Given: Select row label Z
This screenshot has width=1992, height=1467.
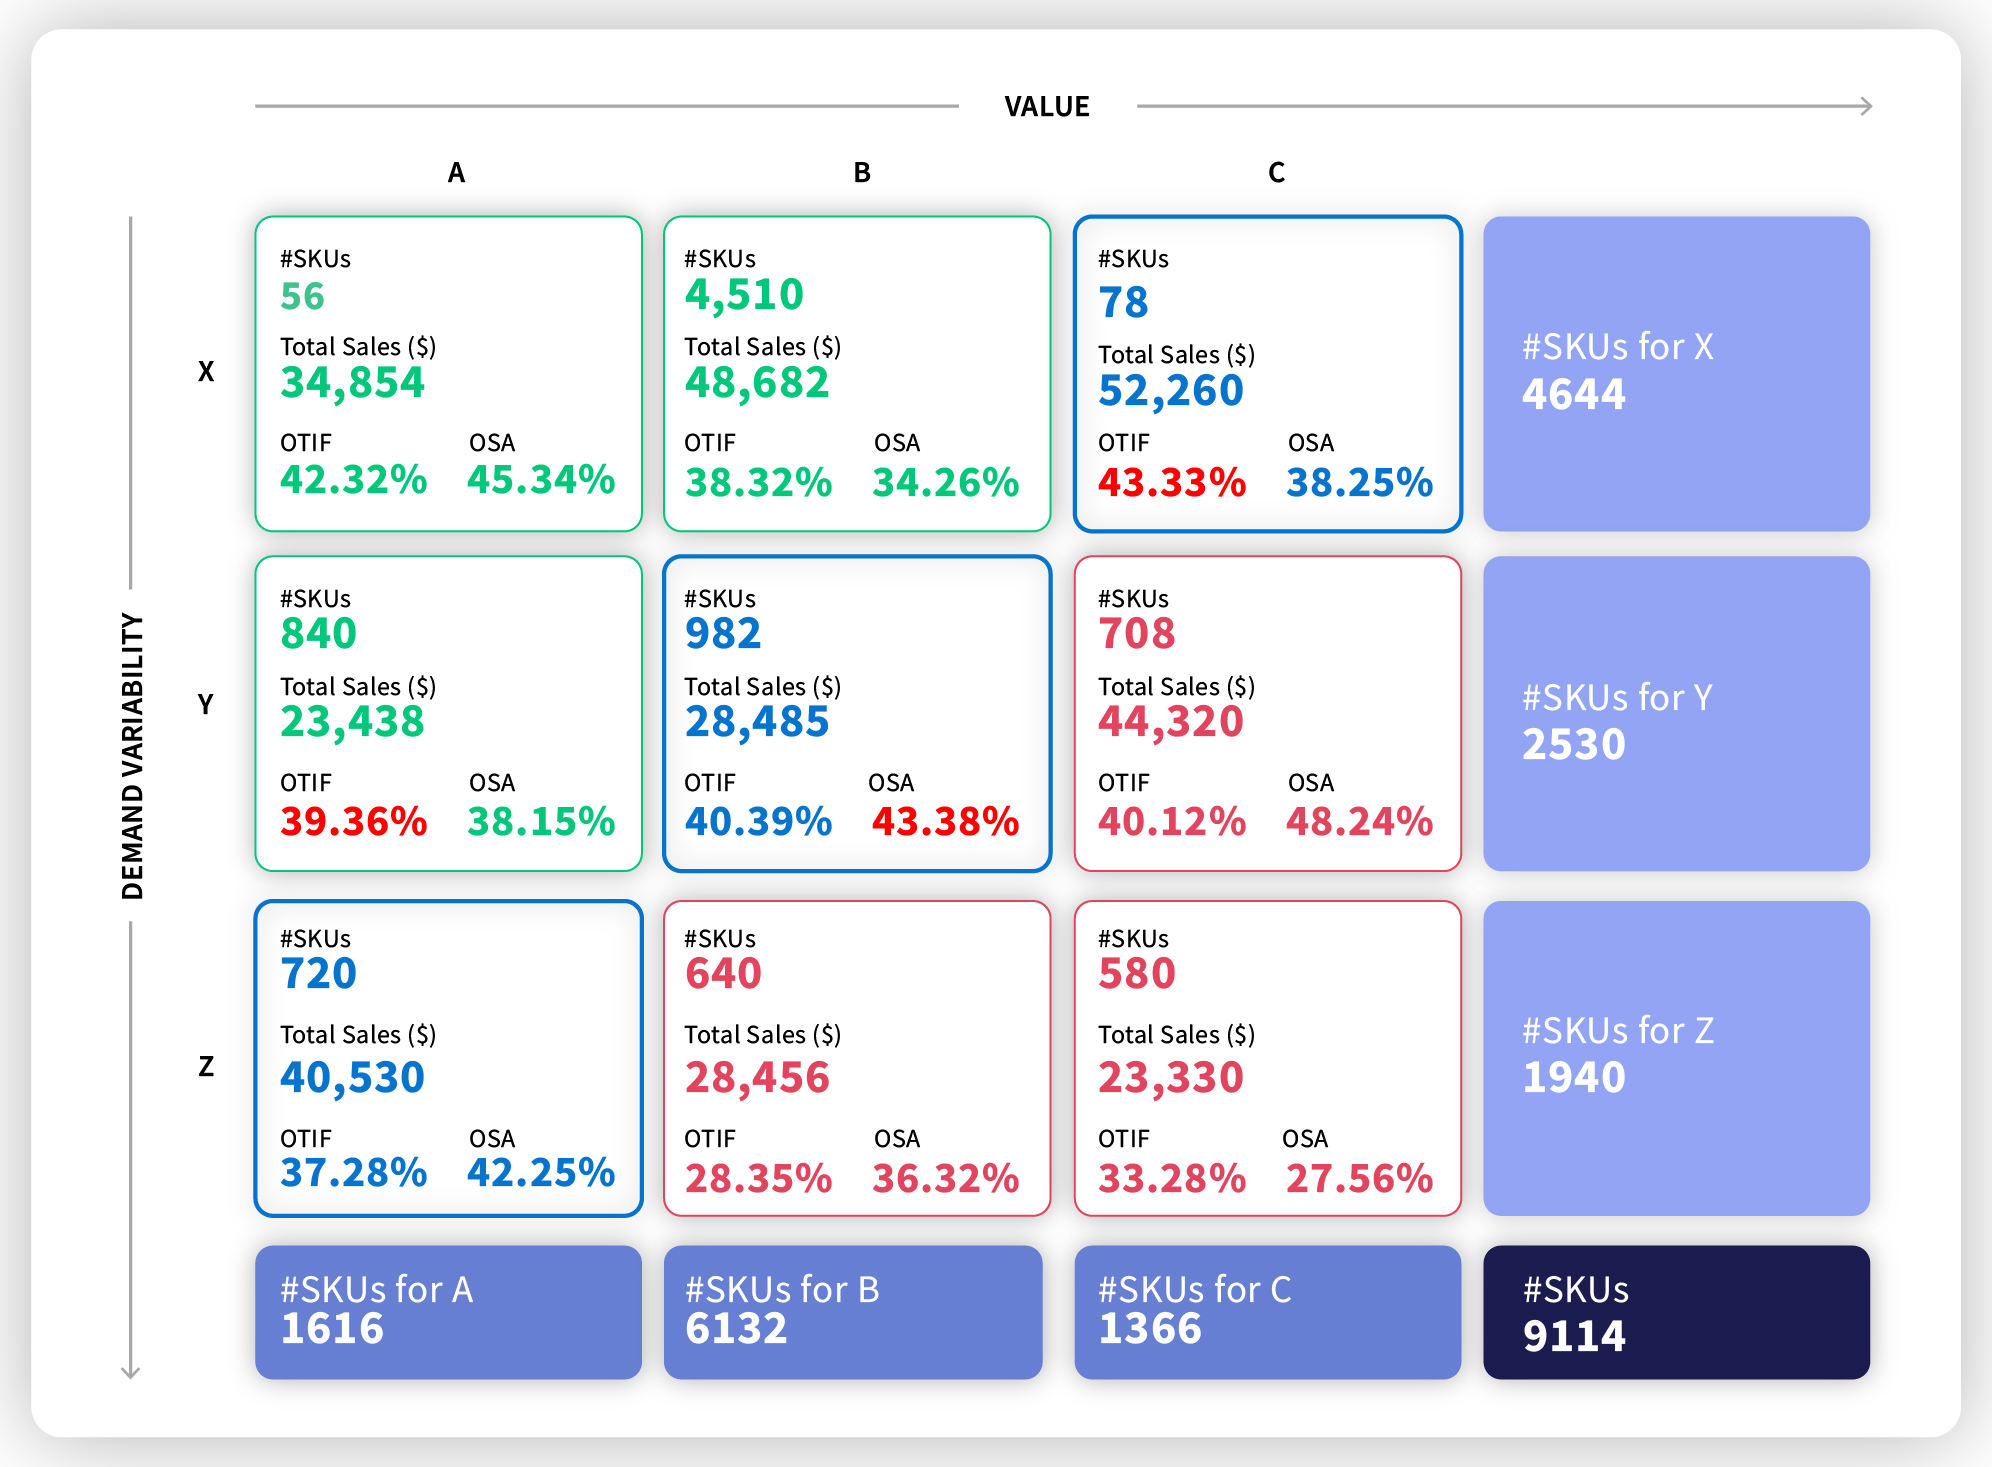Looking at the screenshot, I should (x=206, y=1066).
